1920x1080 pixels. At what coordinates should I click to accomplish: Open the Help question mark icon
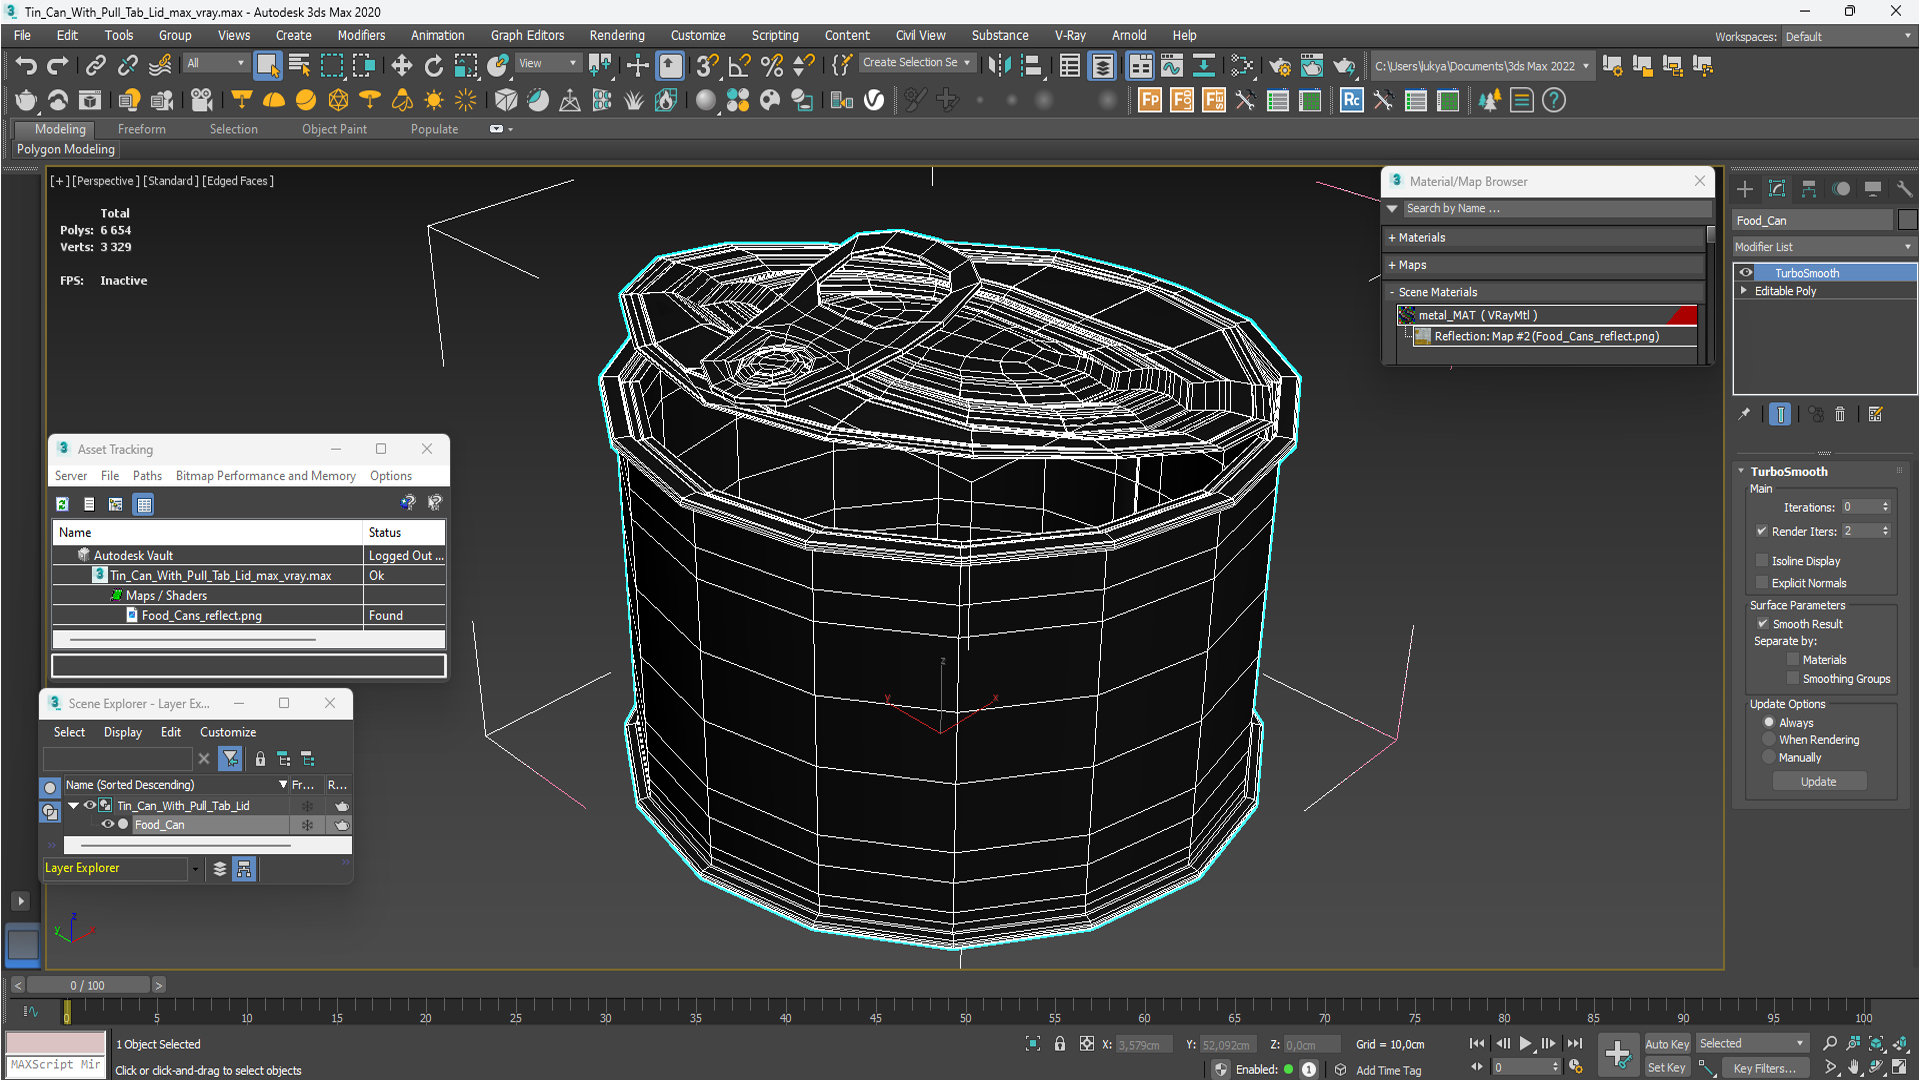click(1554, 100)
